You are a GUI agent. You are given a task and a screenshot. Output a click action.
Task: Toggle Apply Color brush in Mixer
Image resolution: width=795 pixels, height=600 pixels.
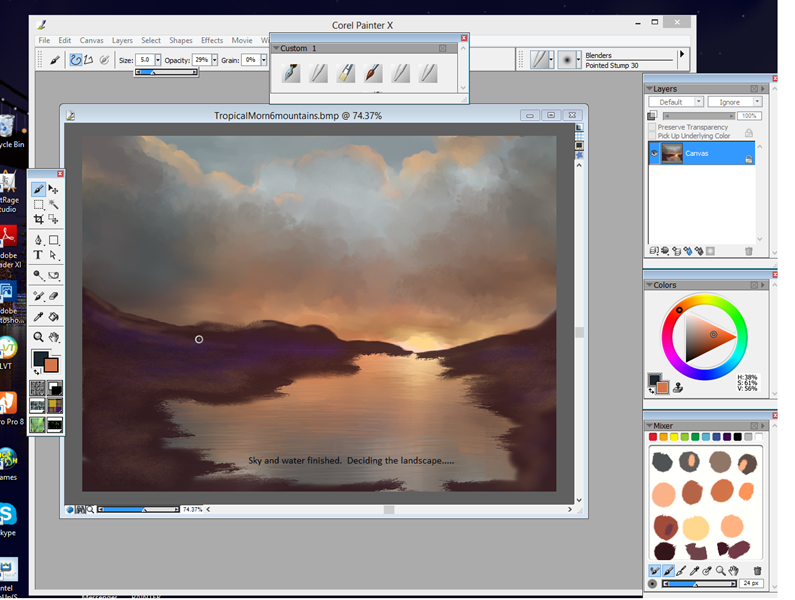(668, 571)
